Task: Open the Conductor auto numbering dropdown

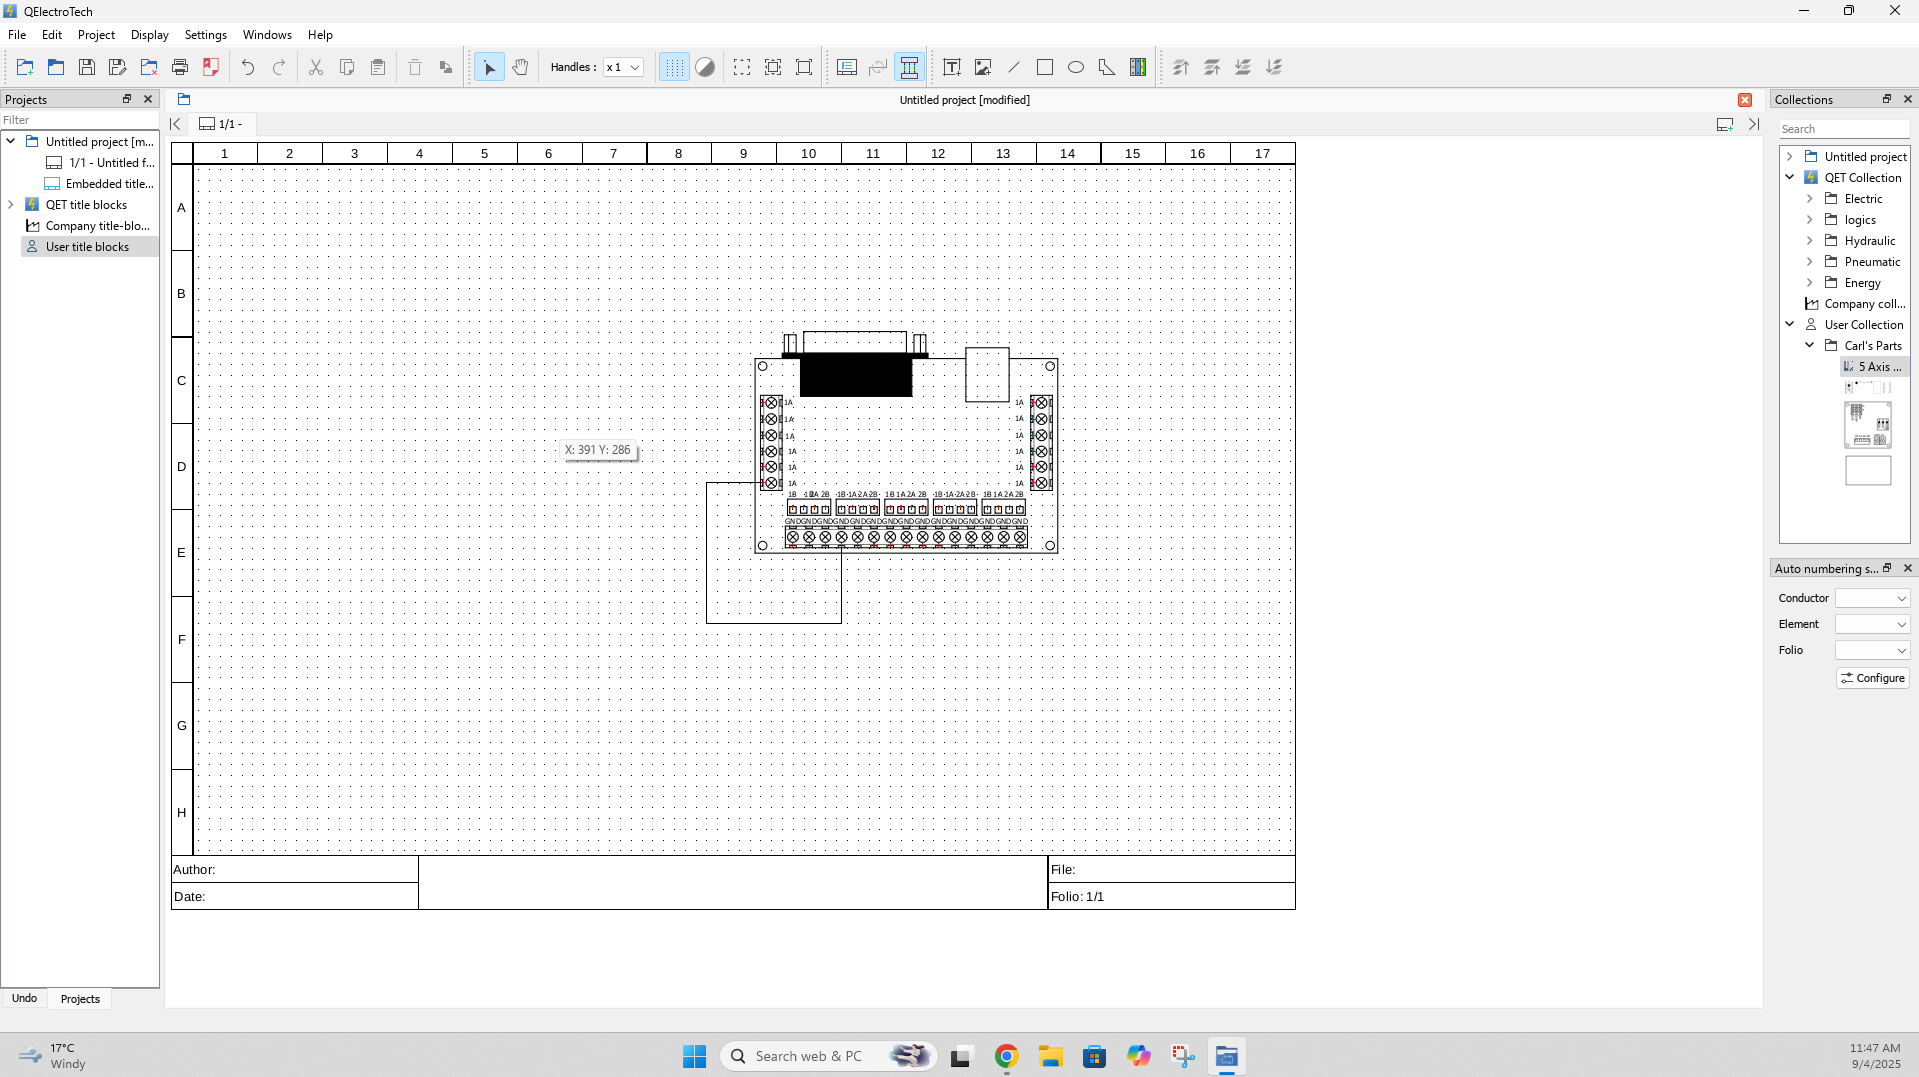Action: pos(1872,598)
